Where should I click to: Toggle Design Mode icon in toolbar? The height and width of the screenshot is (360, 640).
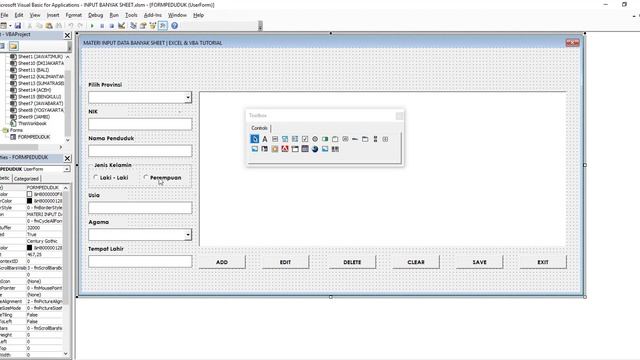[122, 26]
